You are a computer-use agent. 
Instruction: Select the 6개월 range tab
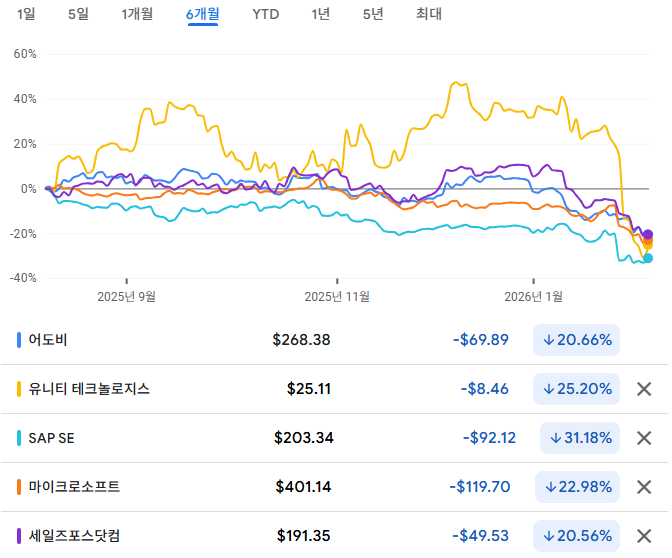click(203, 14)
